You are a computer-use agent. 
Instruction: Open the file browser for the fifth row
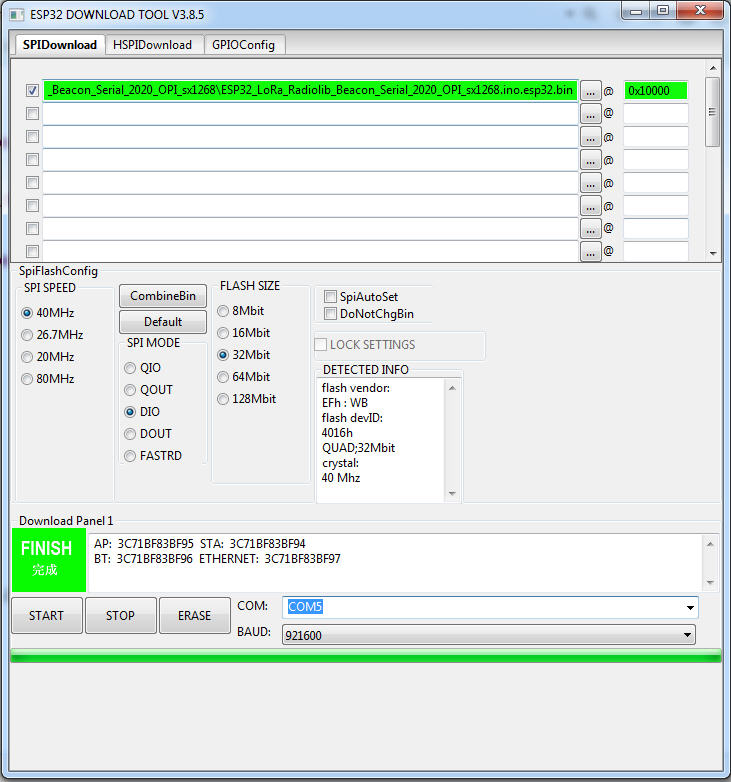[x=590, y=183]
